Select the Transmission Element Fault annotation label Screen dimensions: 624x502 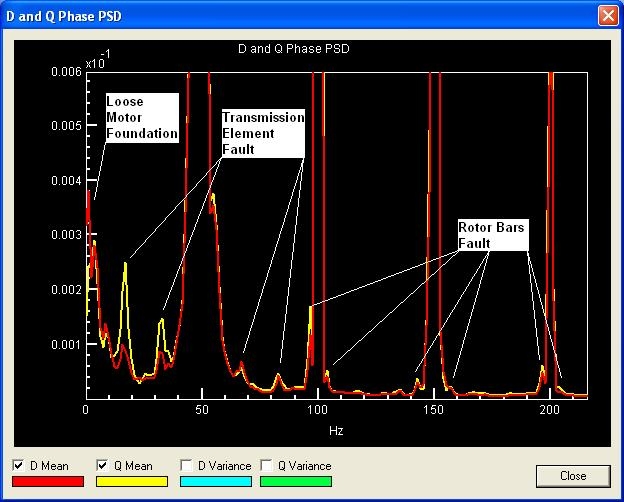click(x=263, y=133)
